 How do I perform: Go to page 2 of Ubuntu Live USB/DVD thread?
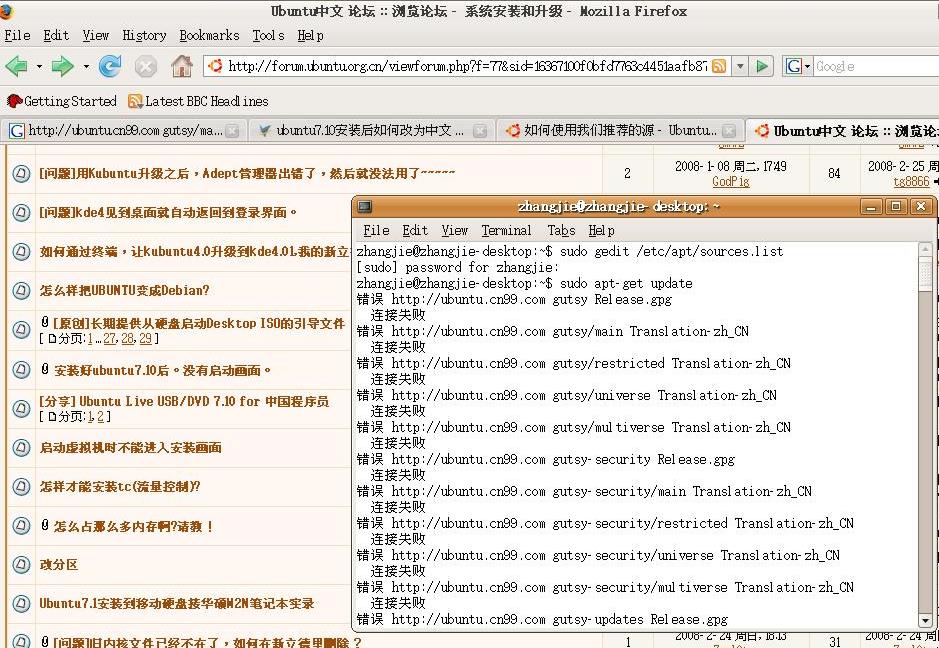(x=100, y=417)
